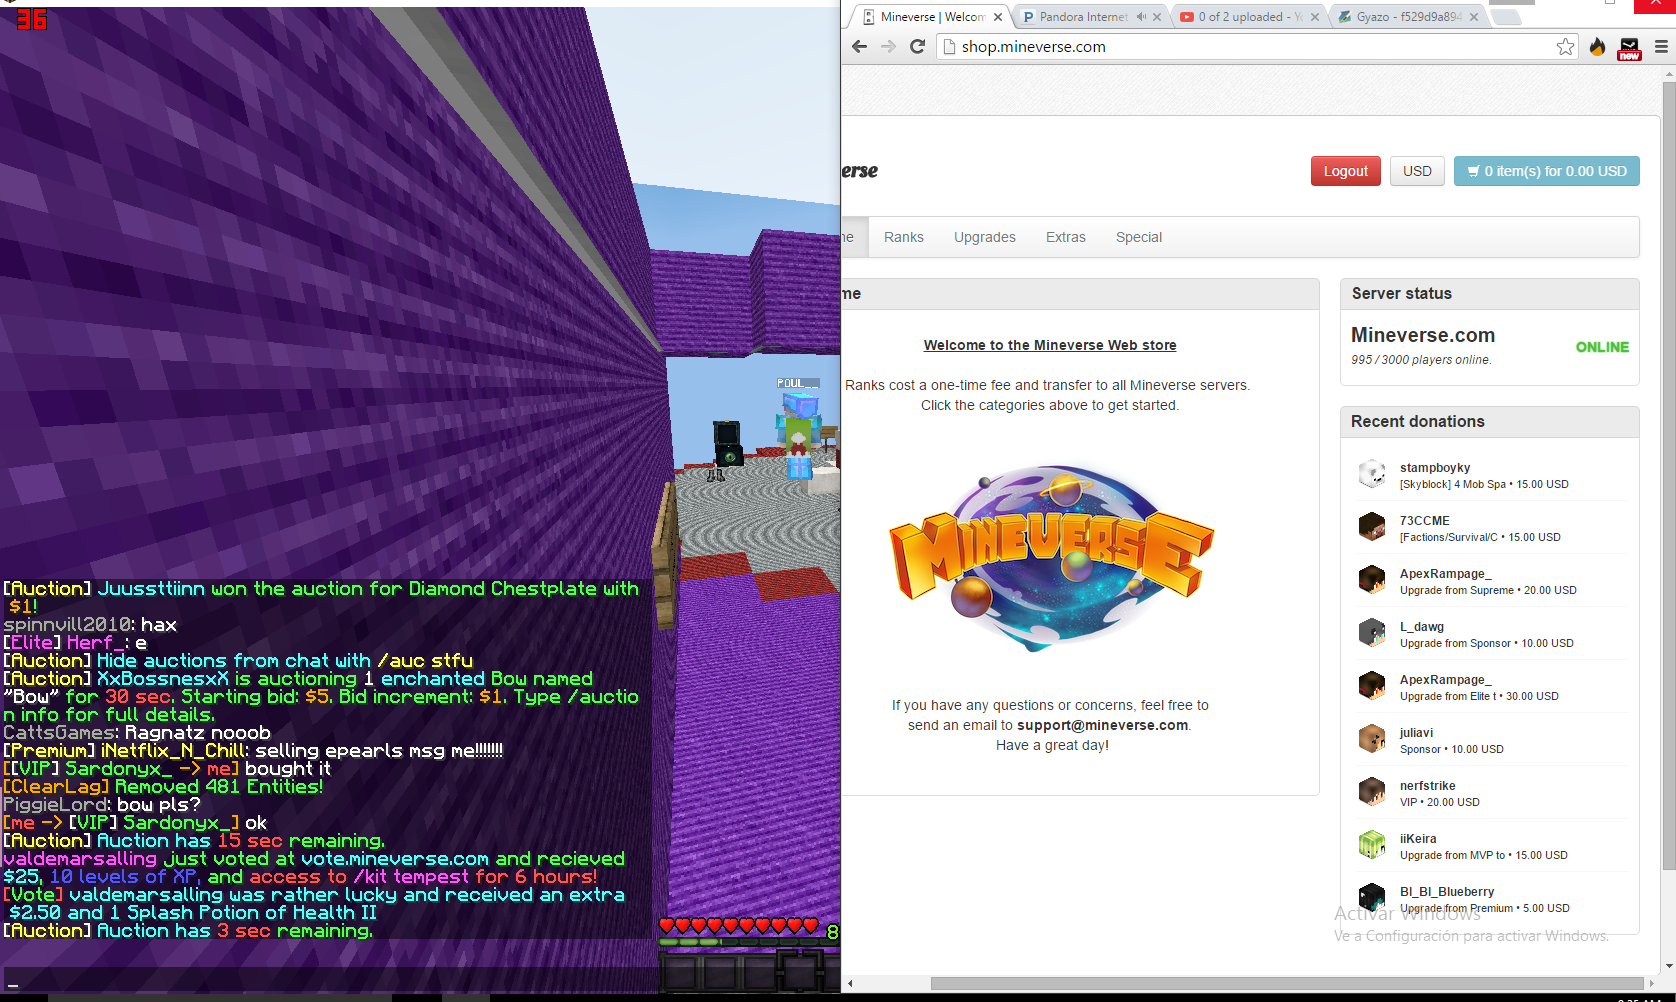Viewport: 1676px width, 1002px height.
Task: Open the Upgrades category
Action: pyautogui.click(x=985, y=237)
